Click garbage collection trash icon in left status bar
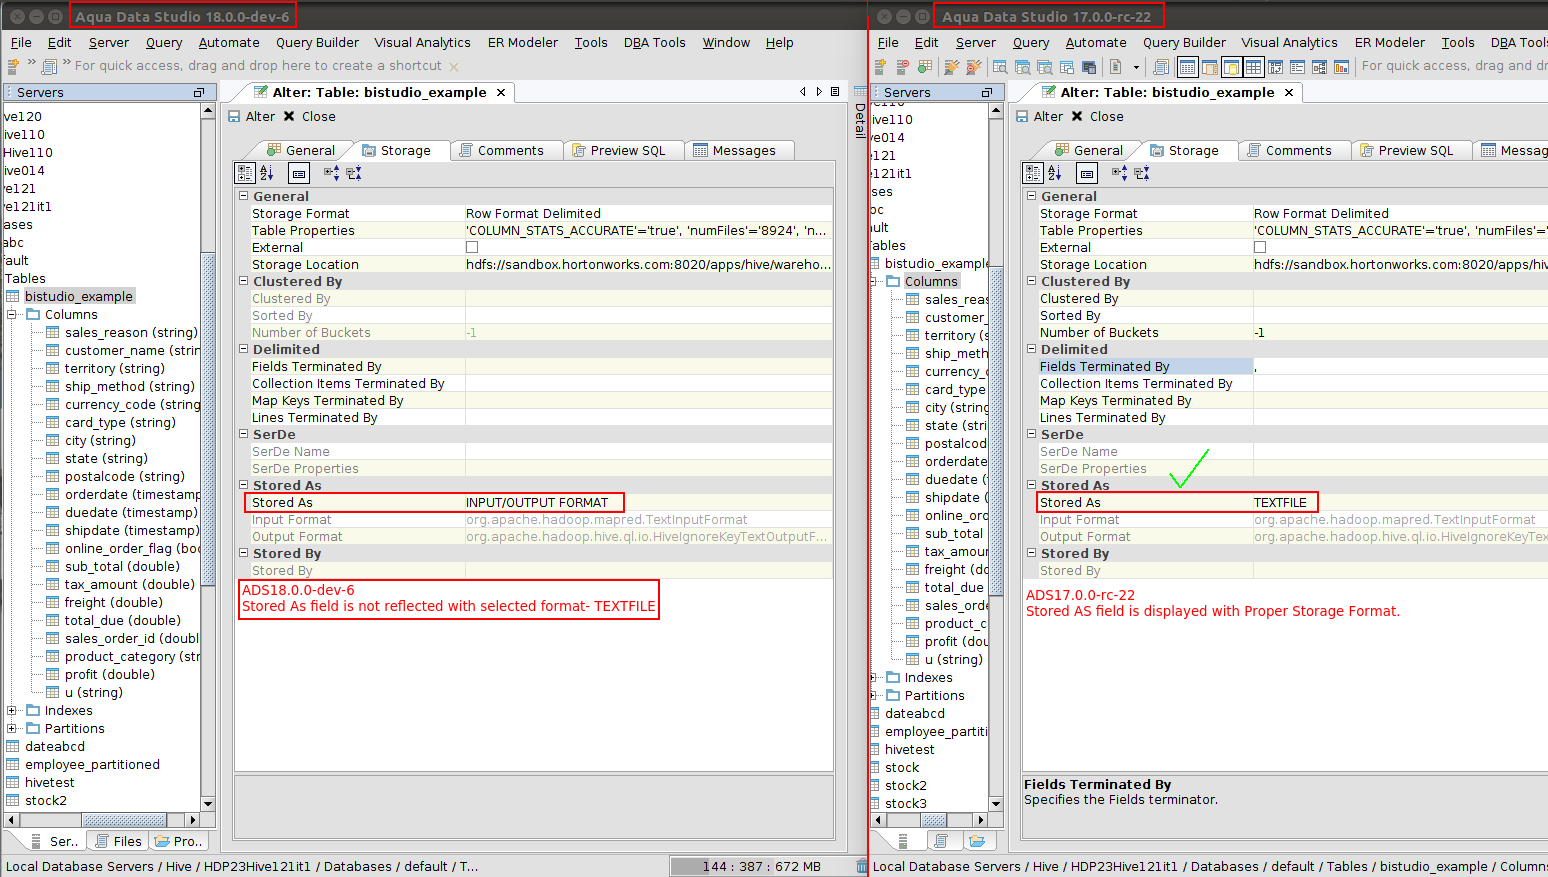The width and height of the screenshot is (1548, 877). pos(862,866)
